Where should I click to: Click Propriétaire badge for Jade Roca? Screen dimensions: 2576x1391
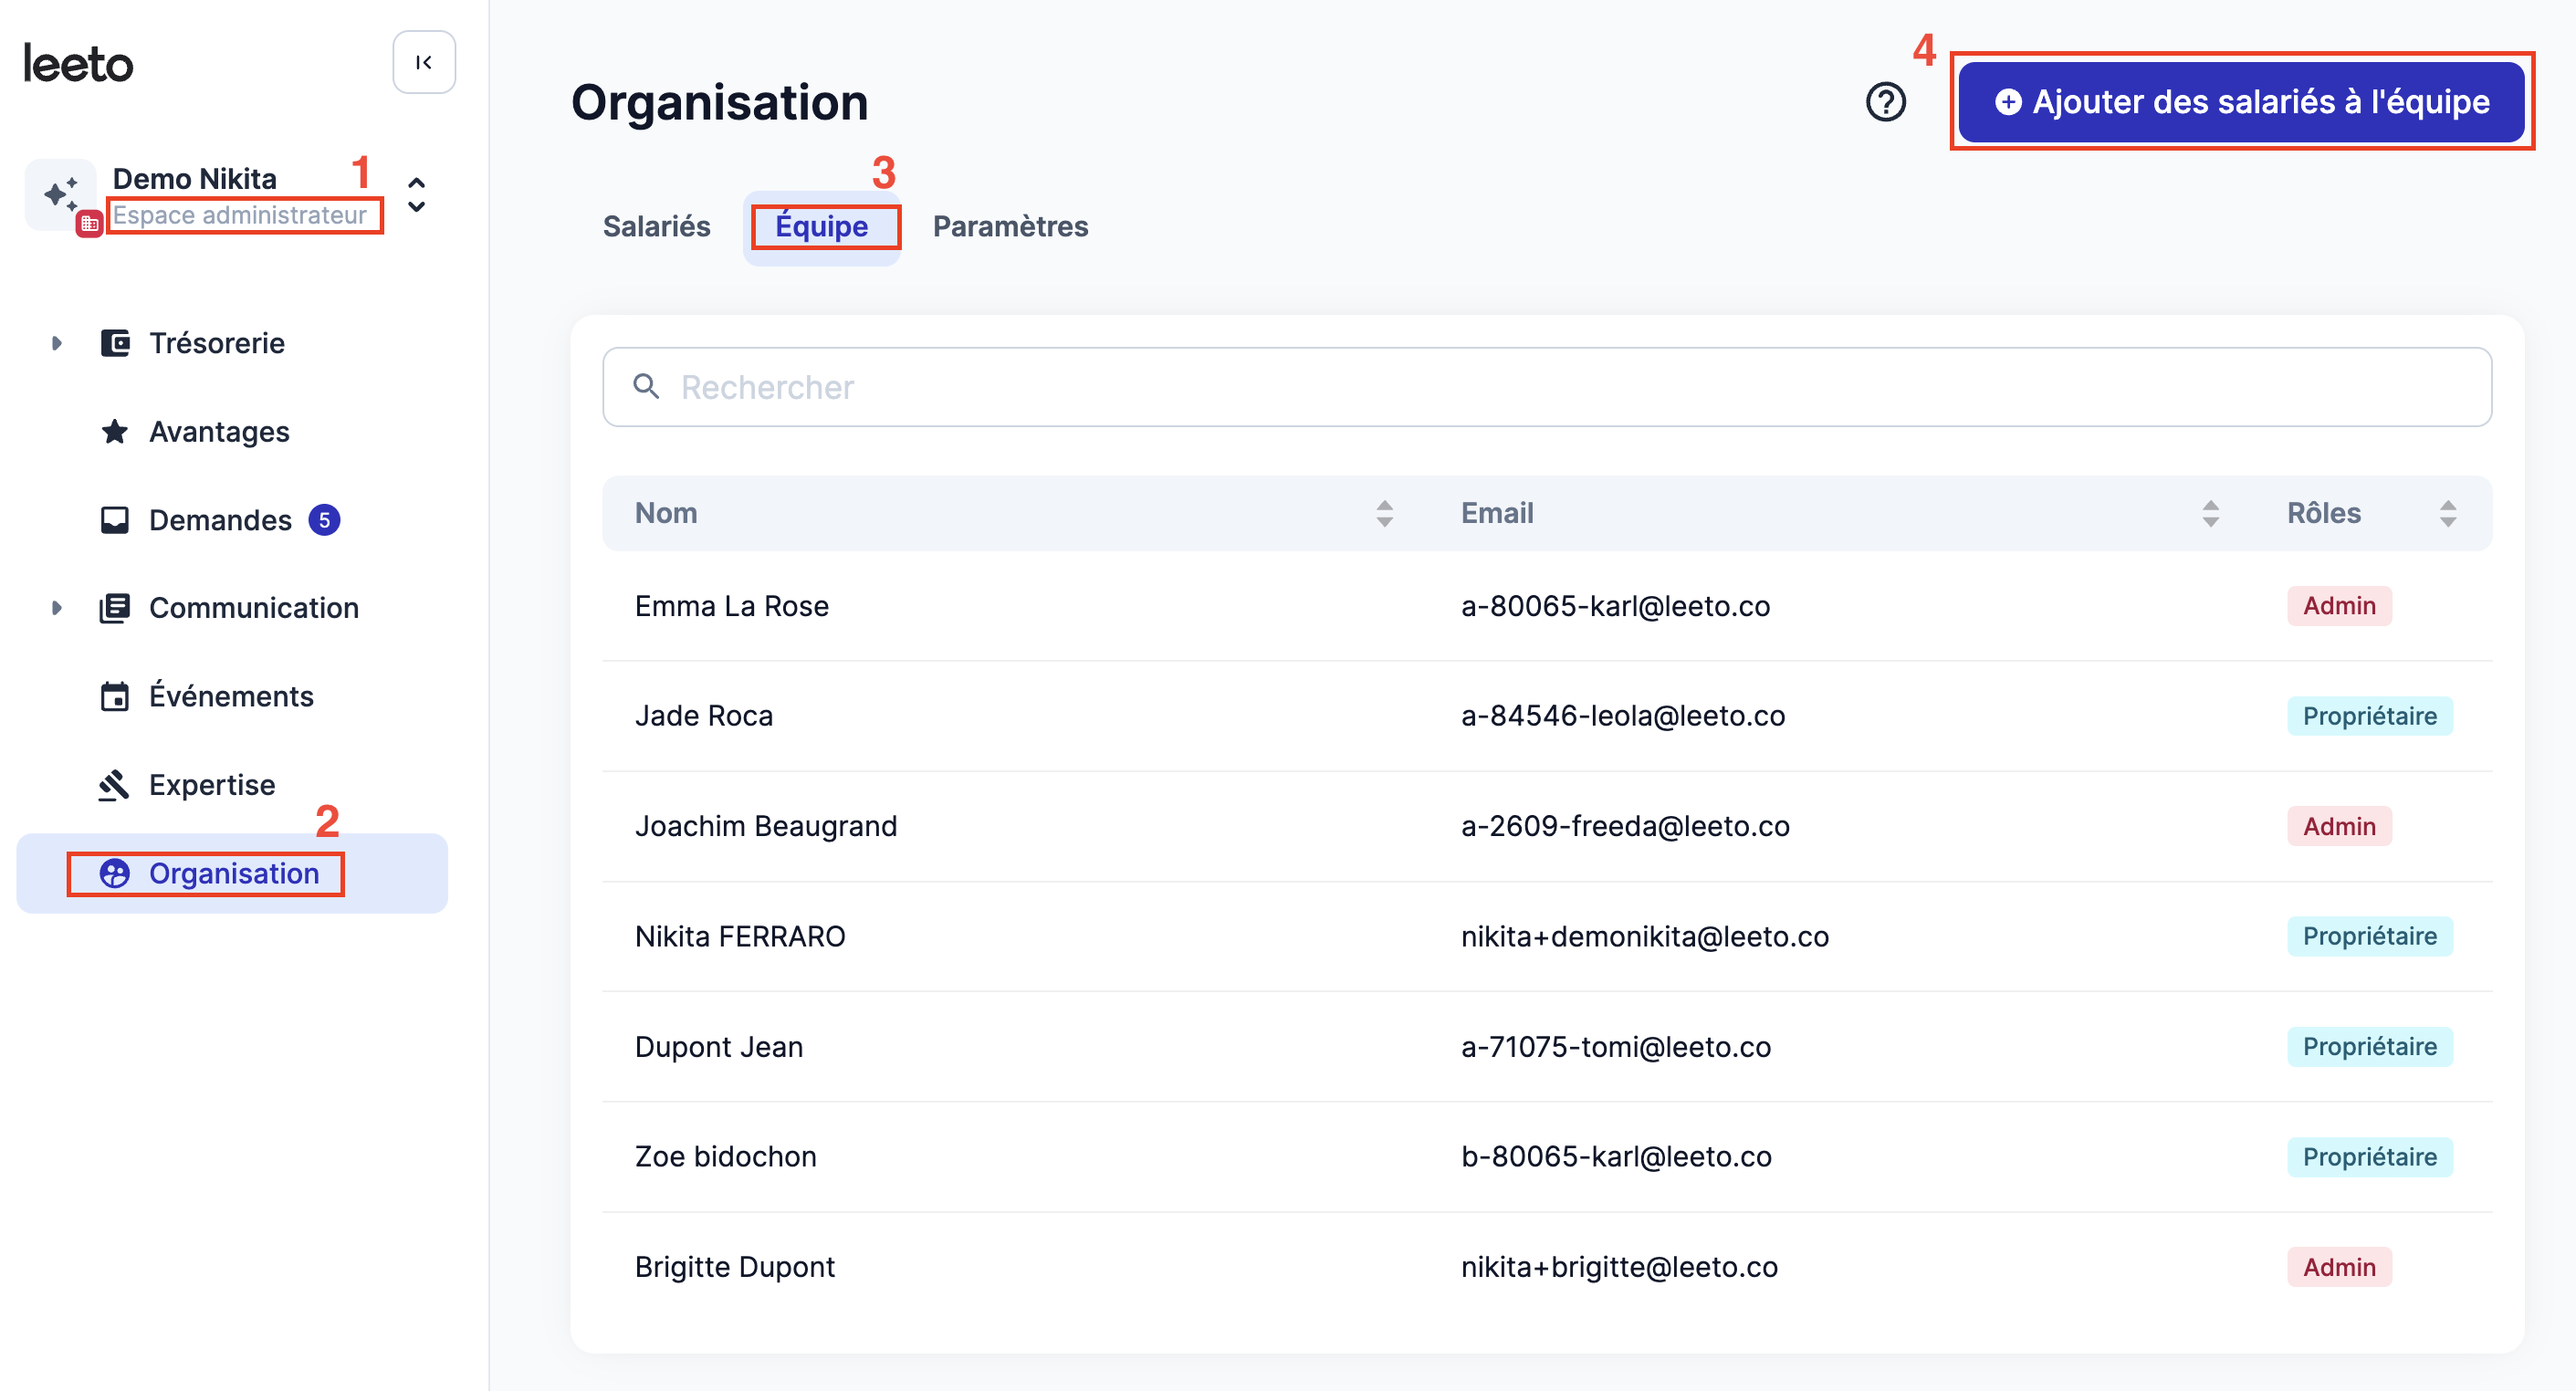[x=2370, y=716]
